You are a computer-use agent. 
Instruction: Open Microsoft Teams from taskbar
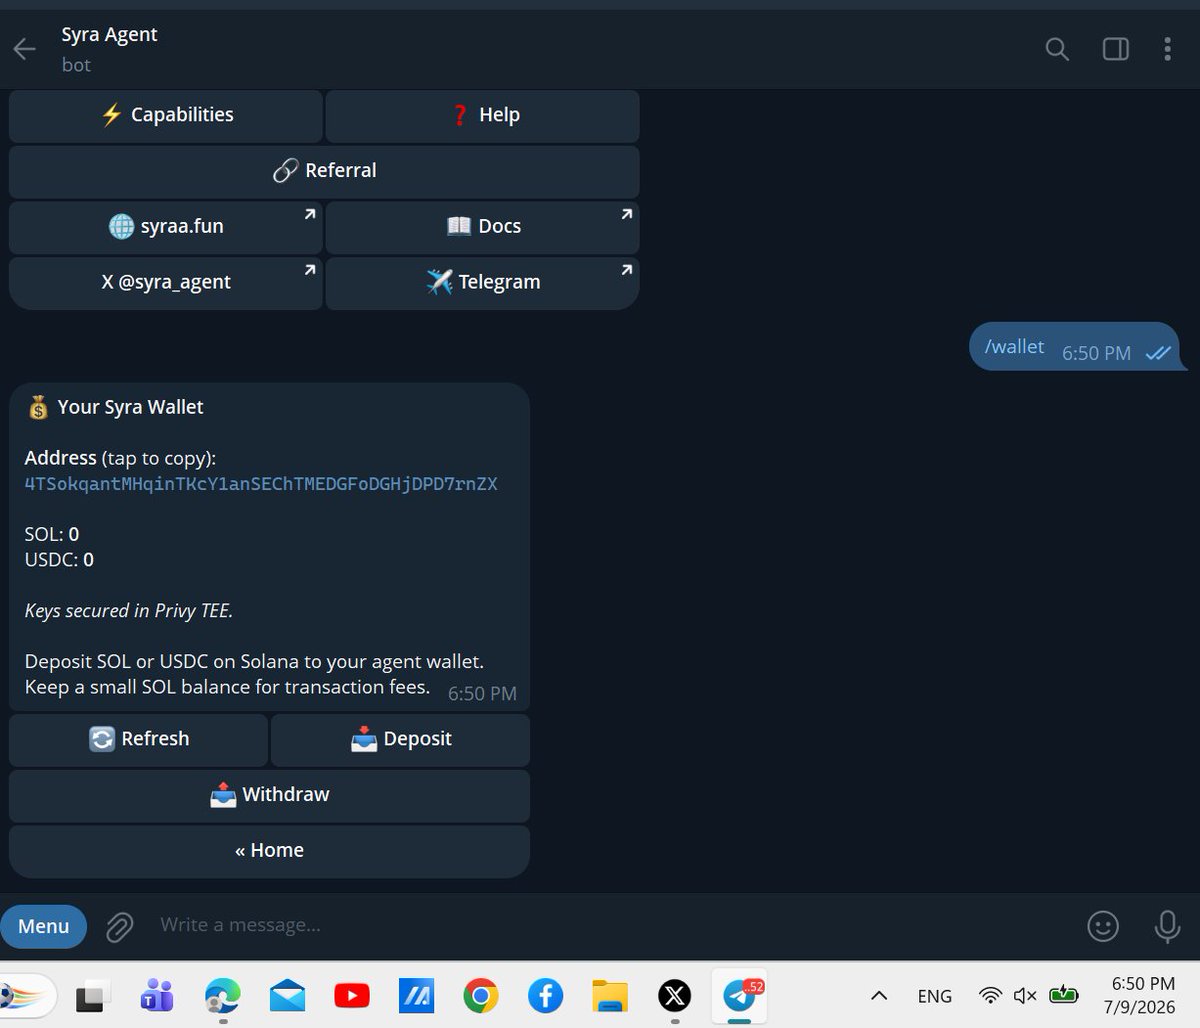click(156, 996)
